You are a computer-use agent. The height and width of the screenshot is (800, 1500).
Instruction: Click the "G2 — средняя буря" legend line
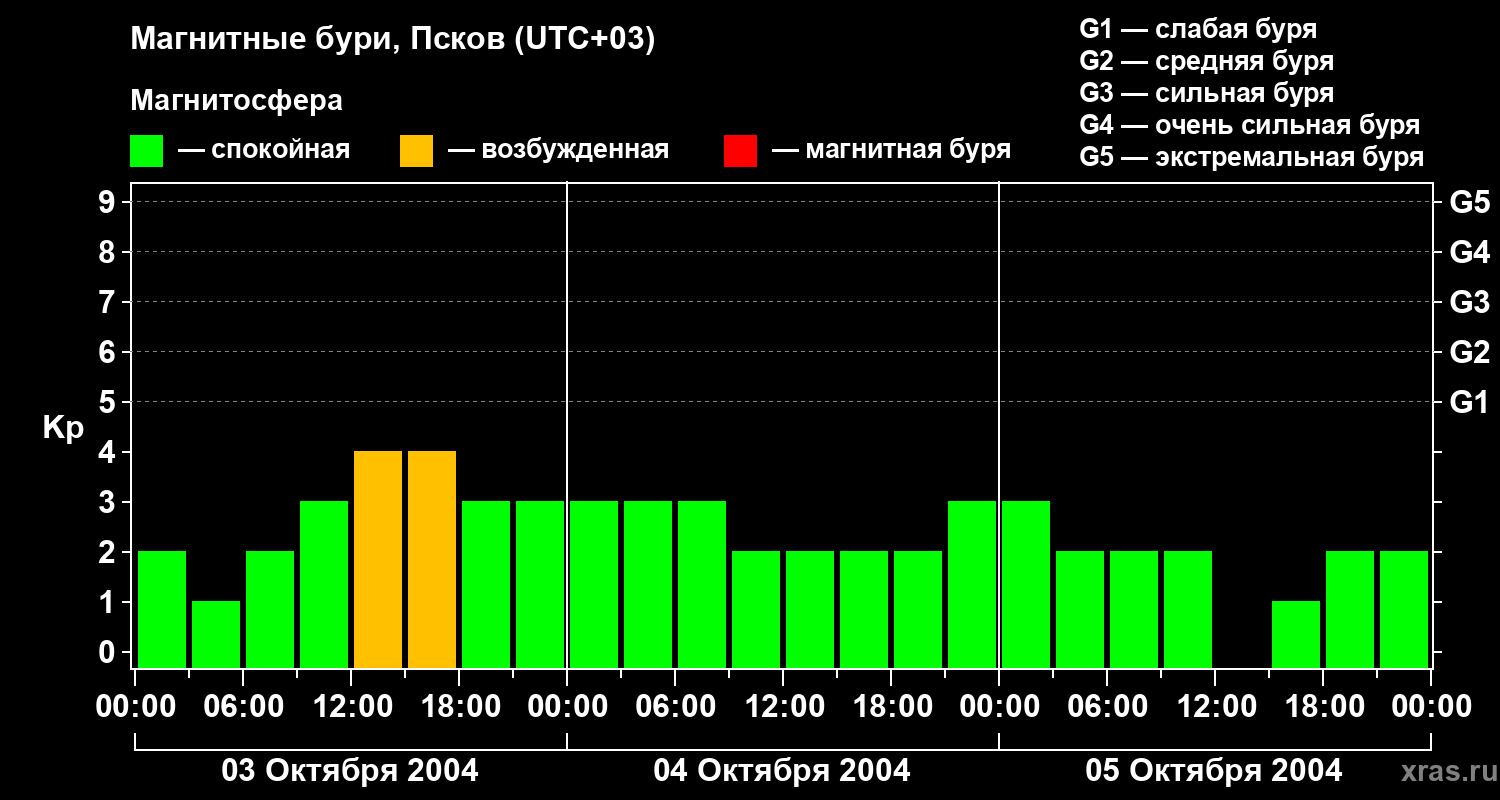pyautogui.click(x=1206, y=61)
